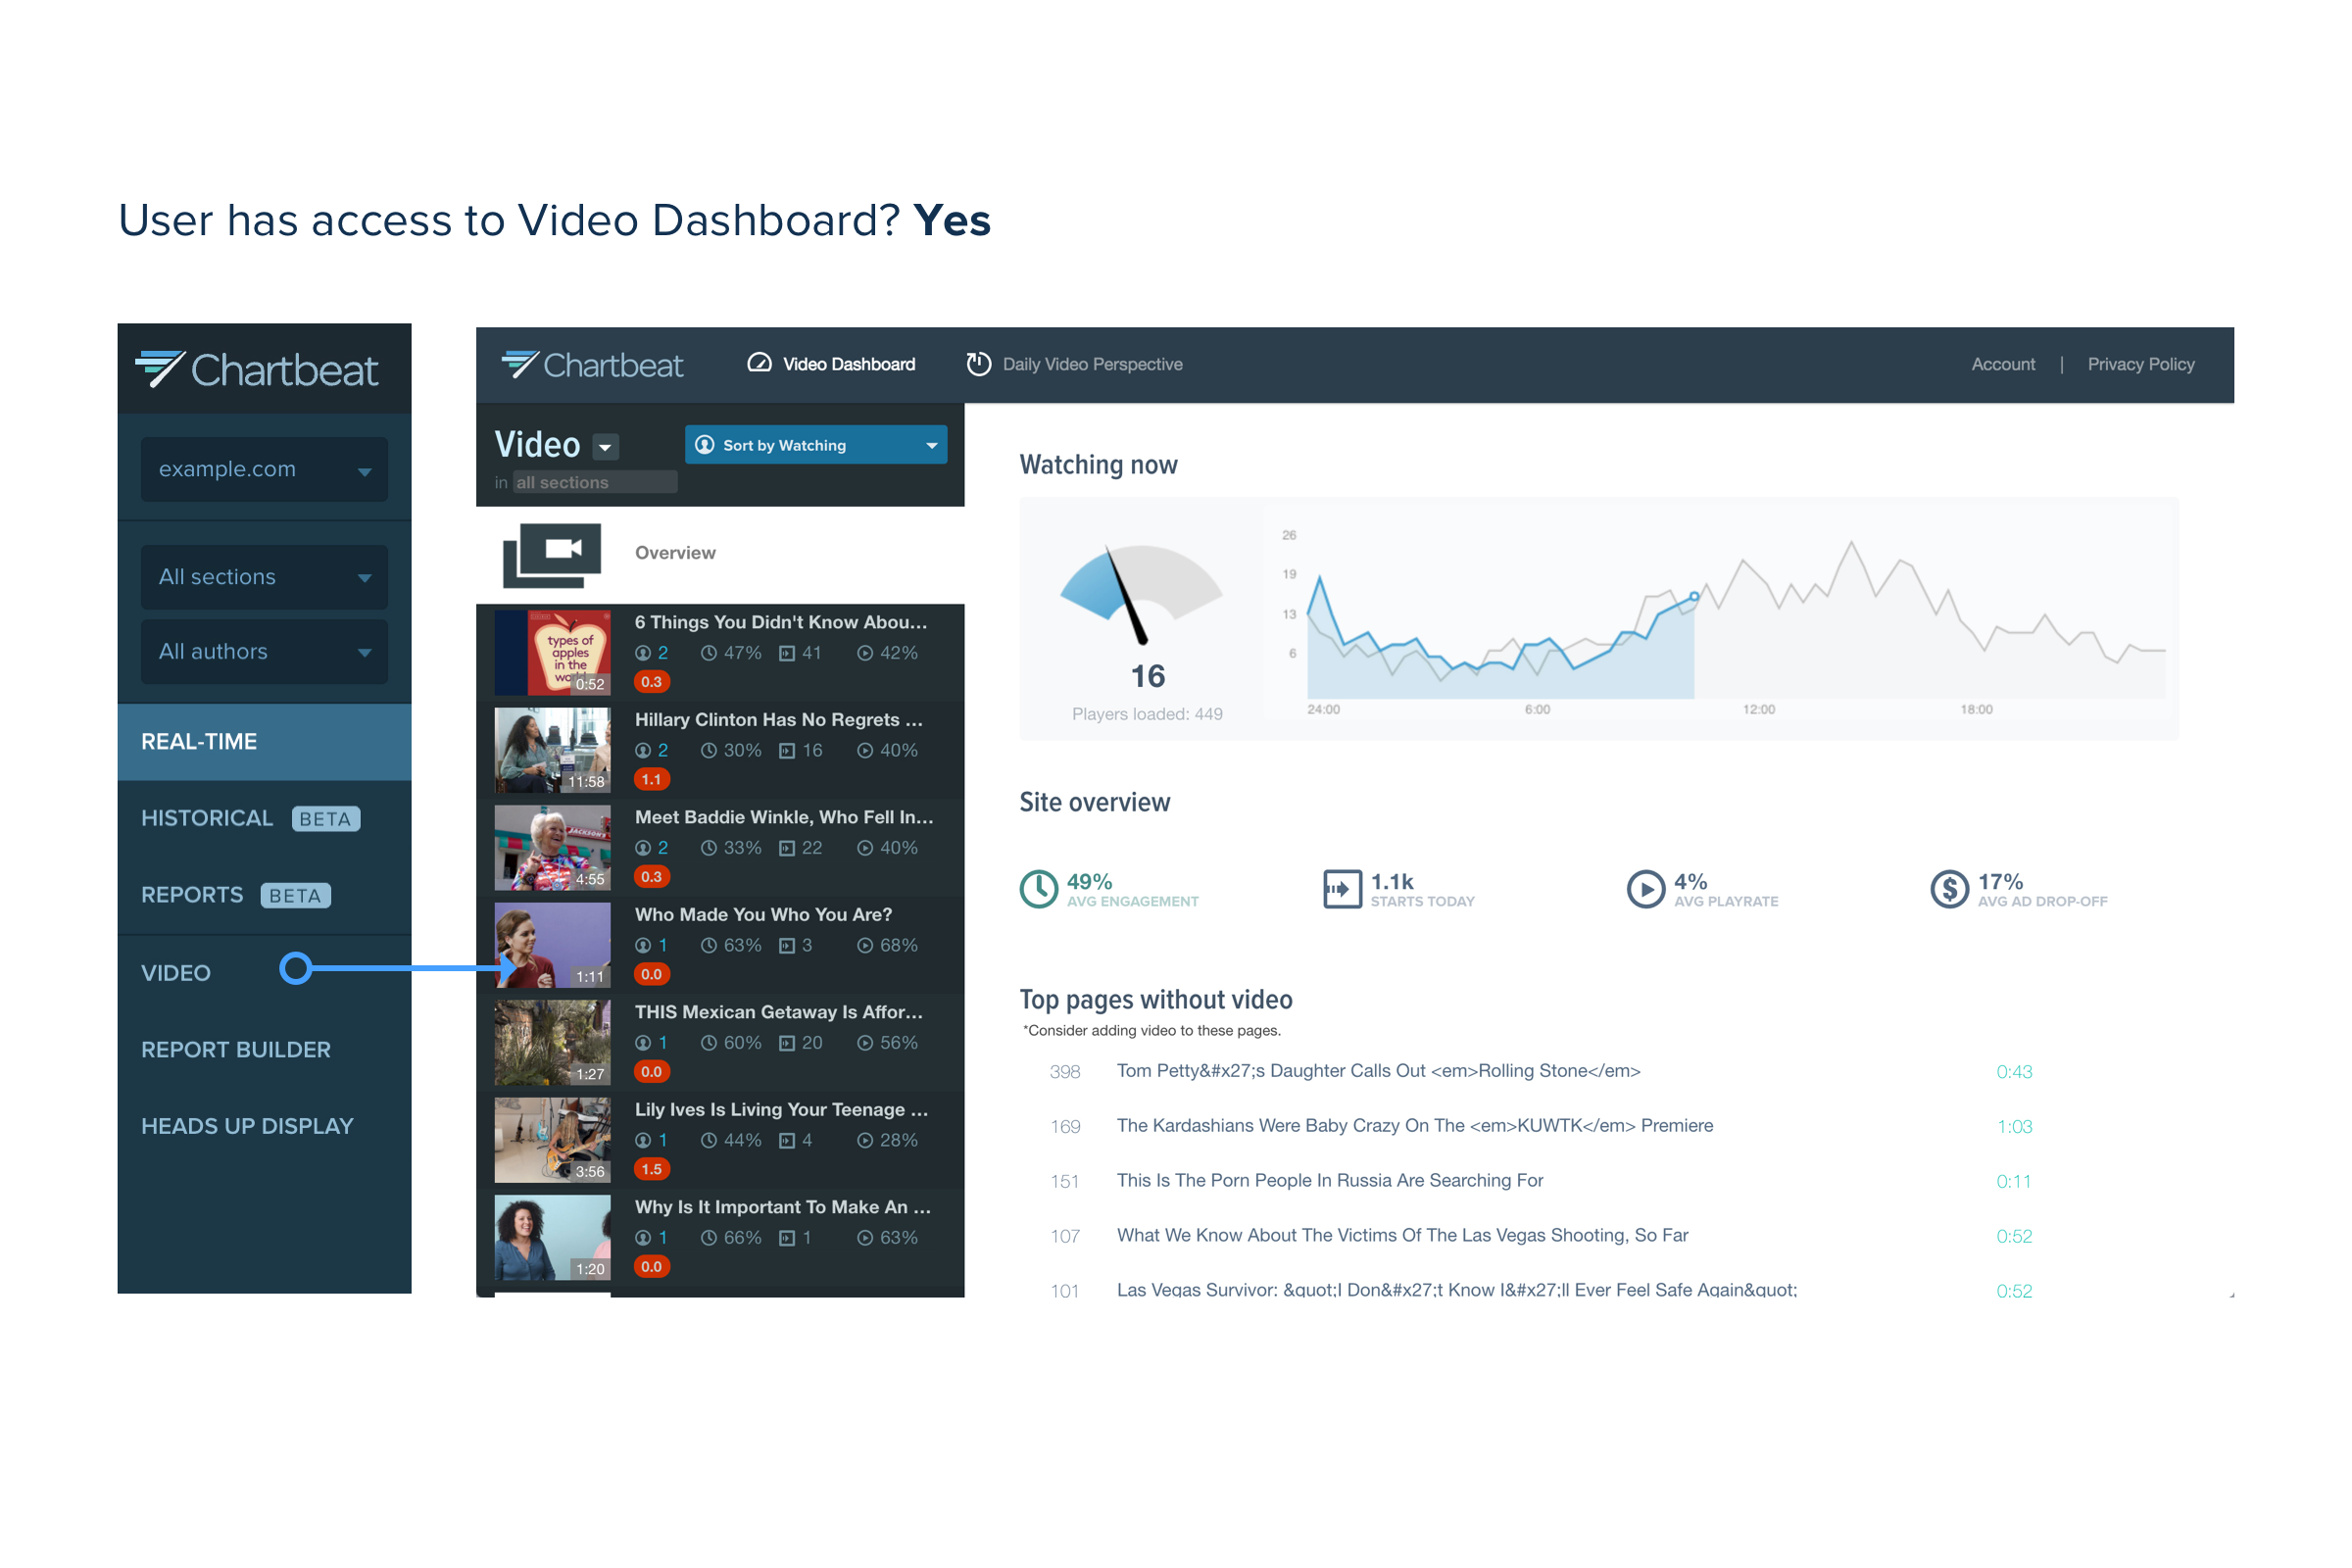Click the Account link

2002,364
